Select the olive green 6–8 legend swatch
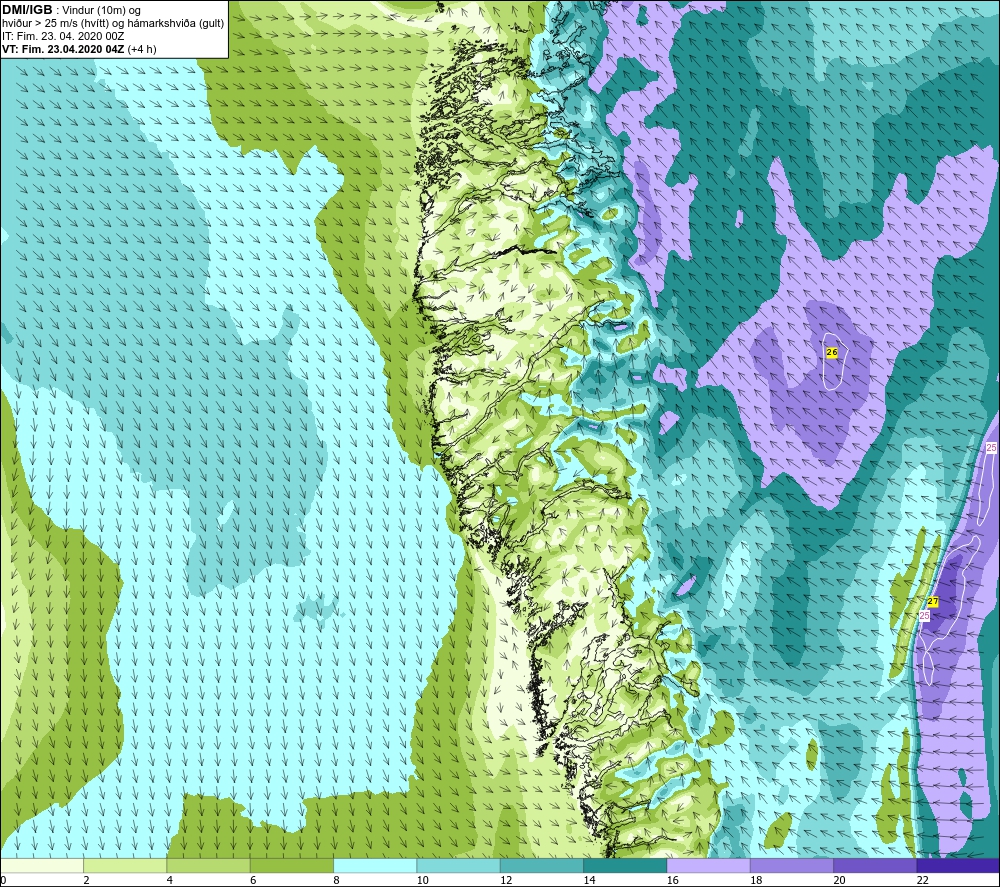Screen dimensions: 1000x887 tap(291, 865)
